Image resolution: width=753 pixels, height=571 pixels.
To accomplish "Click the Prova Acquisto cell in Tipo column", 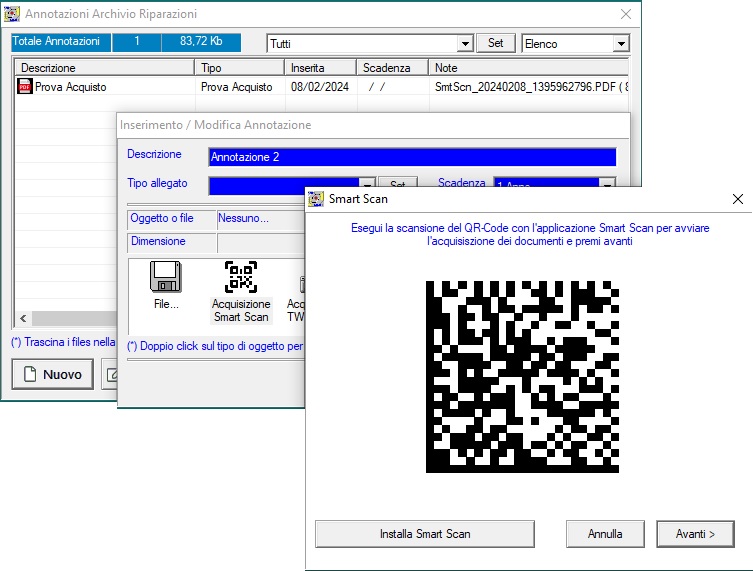I will (237, 87).
